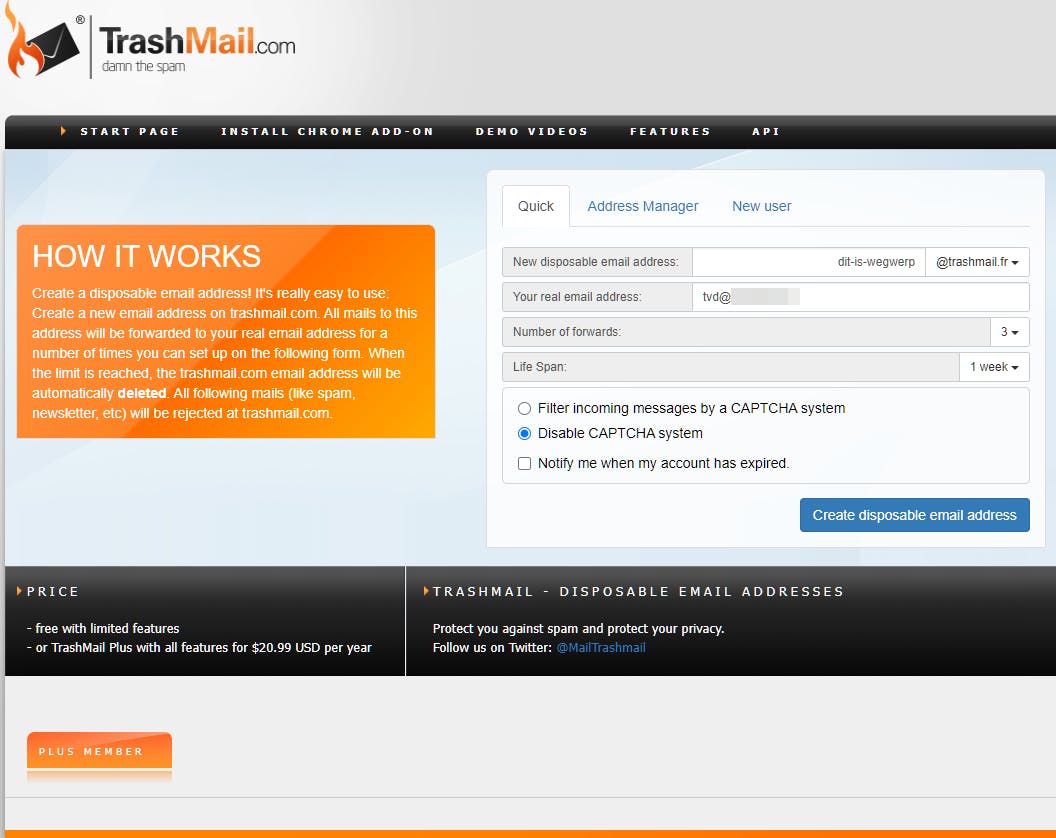Open Install Chrome Add-on menu item

(x=327, y=131)
